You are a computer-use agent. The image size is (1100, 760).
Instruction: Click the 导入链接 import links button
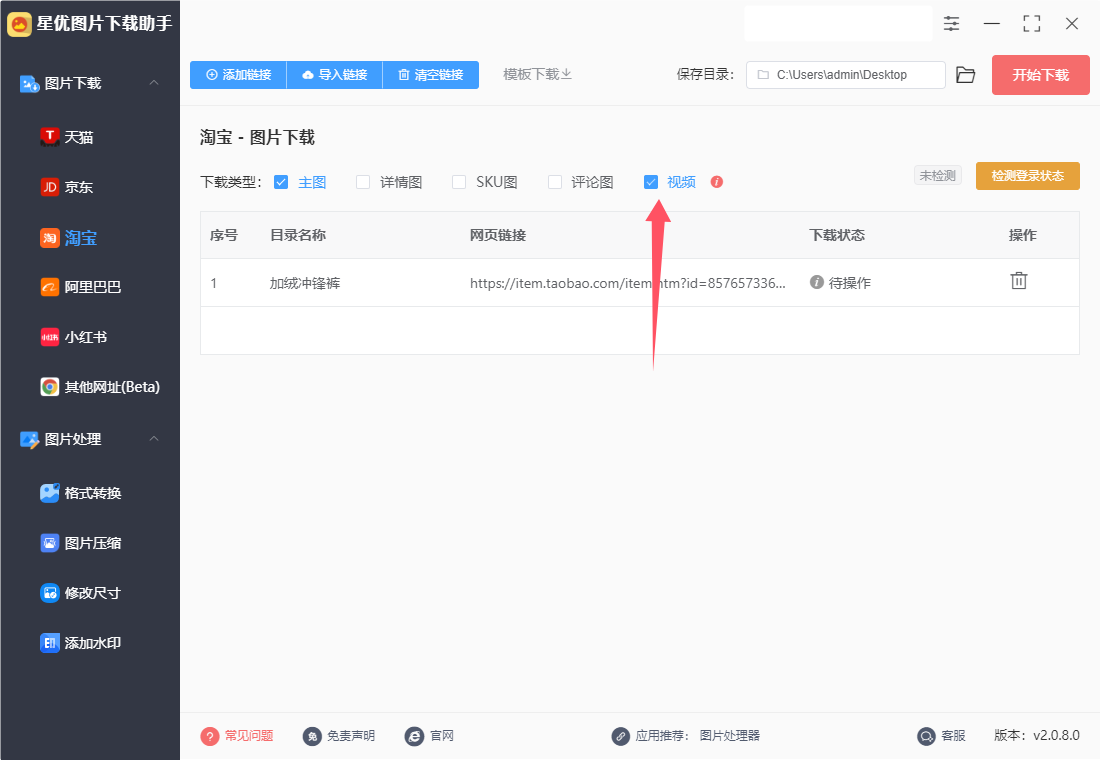tap(335, 74)
